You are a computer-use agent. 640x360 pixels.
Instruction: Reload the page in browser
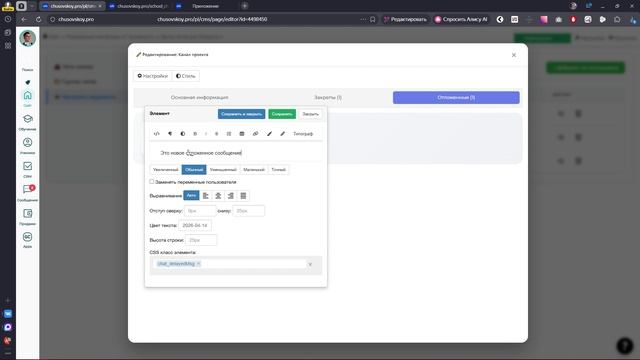point(38,19)
